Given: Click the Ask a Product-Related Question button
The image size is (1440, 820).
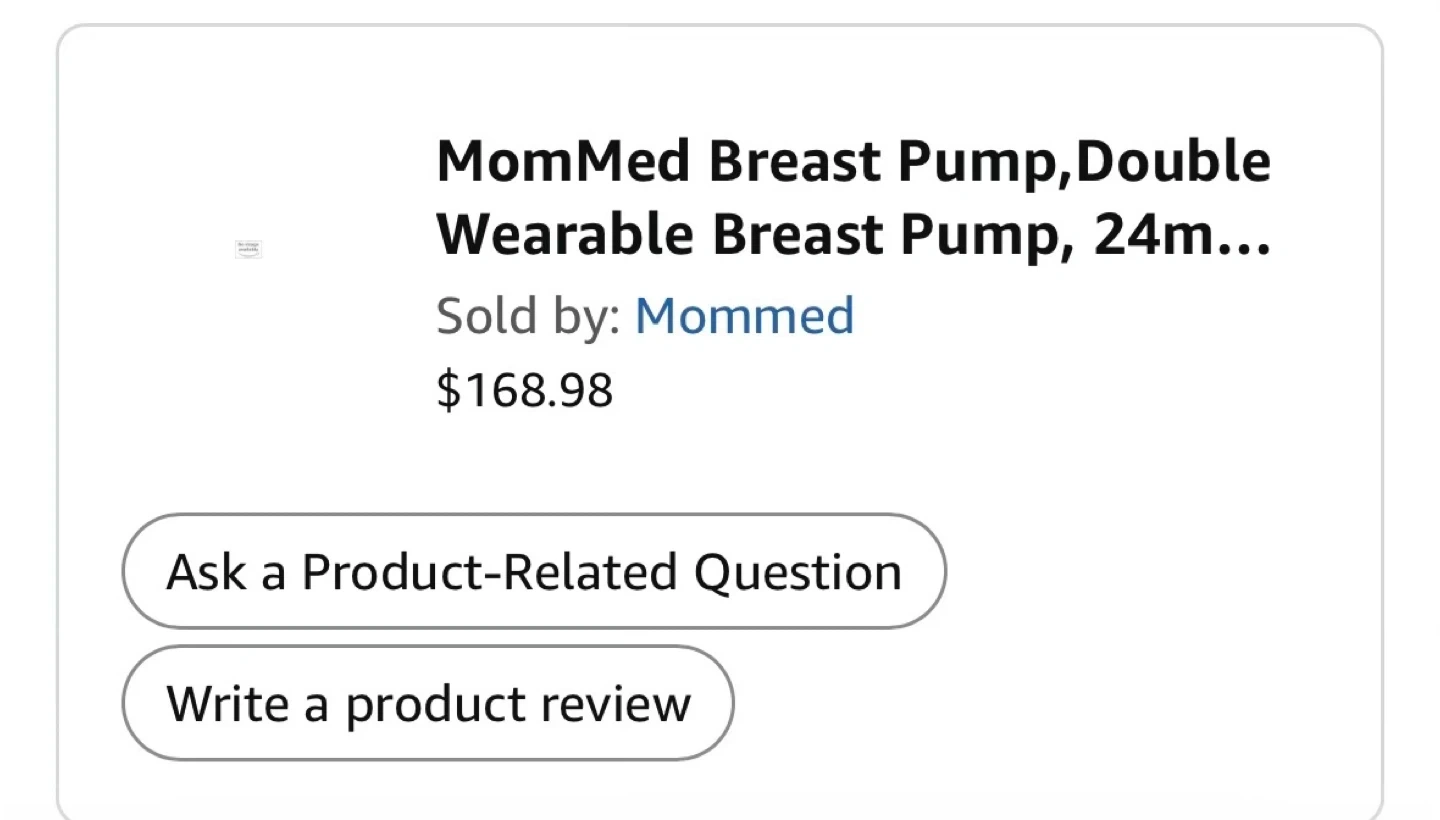Looking at the screenshot, I should (x=533, y=572).
